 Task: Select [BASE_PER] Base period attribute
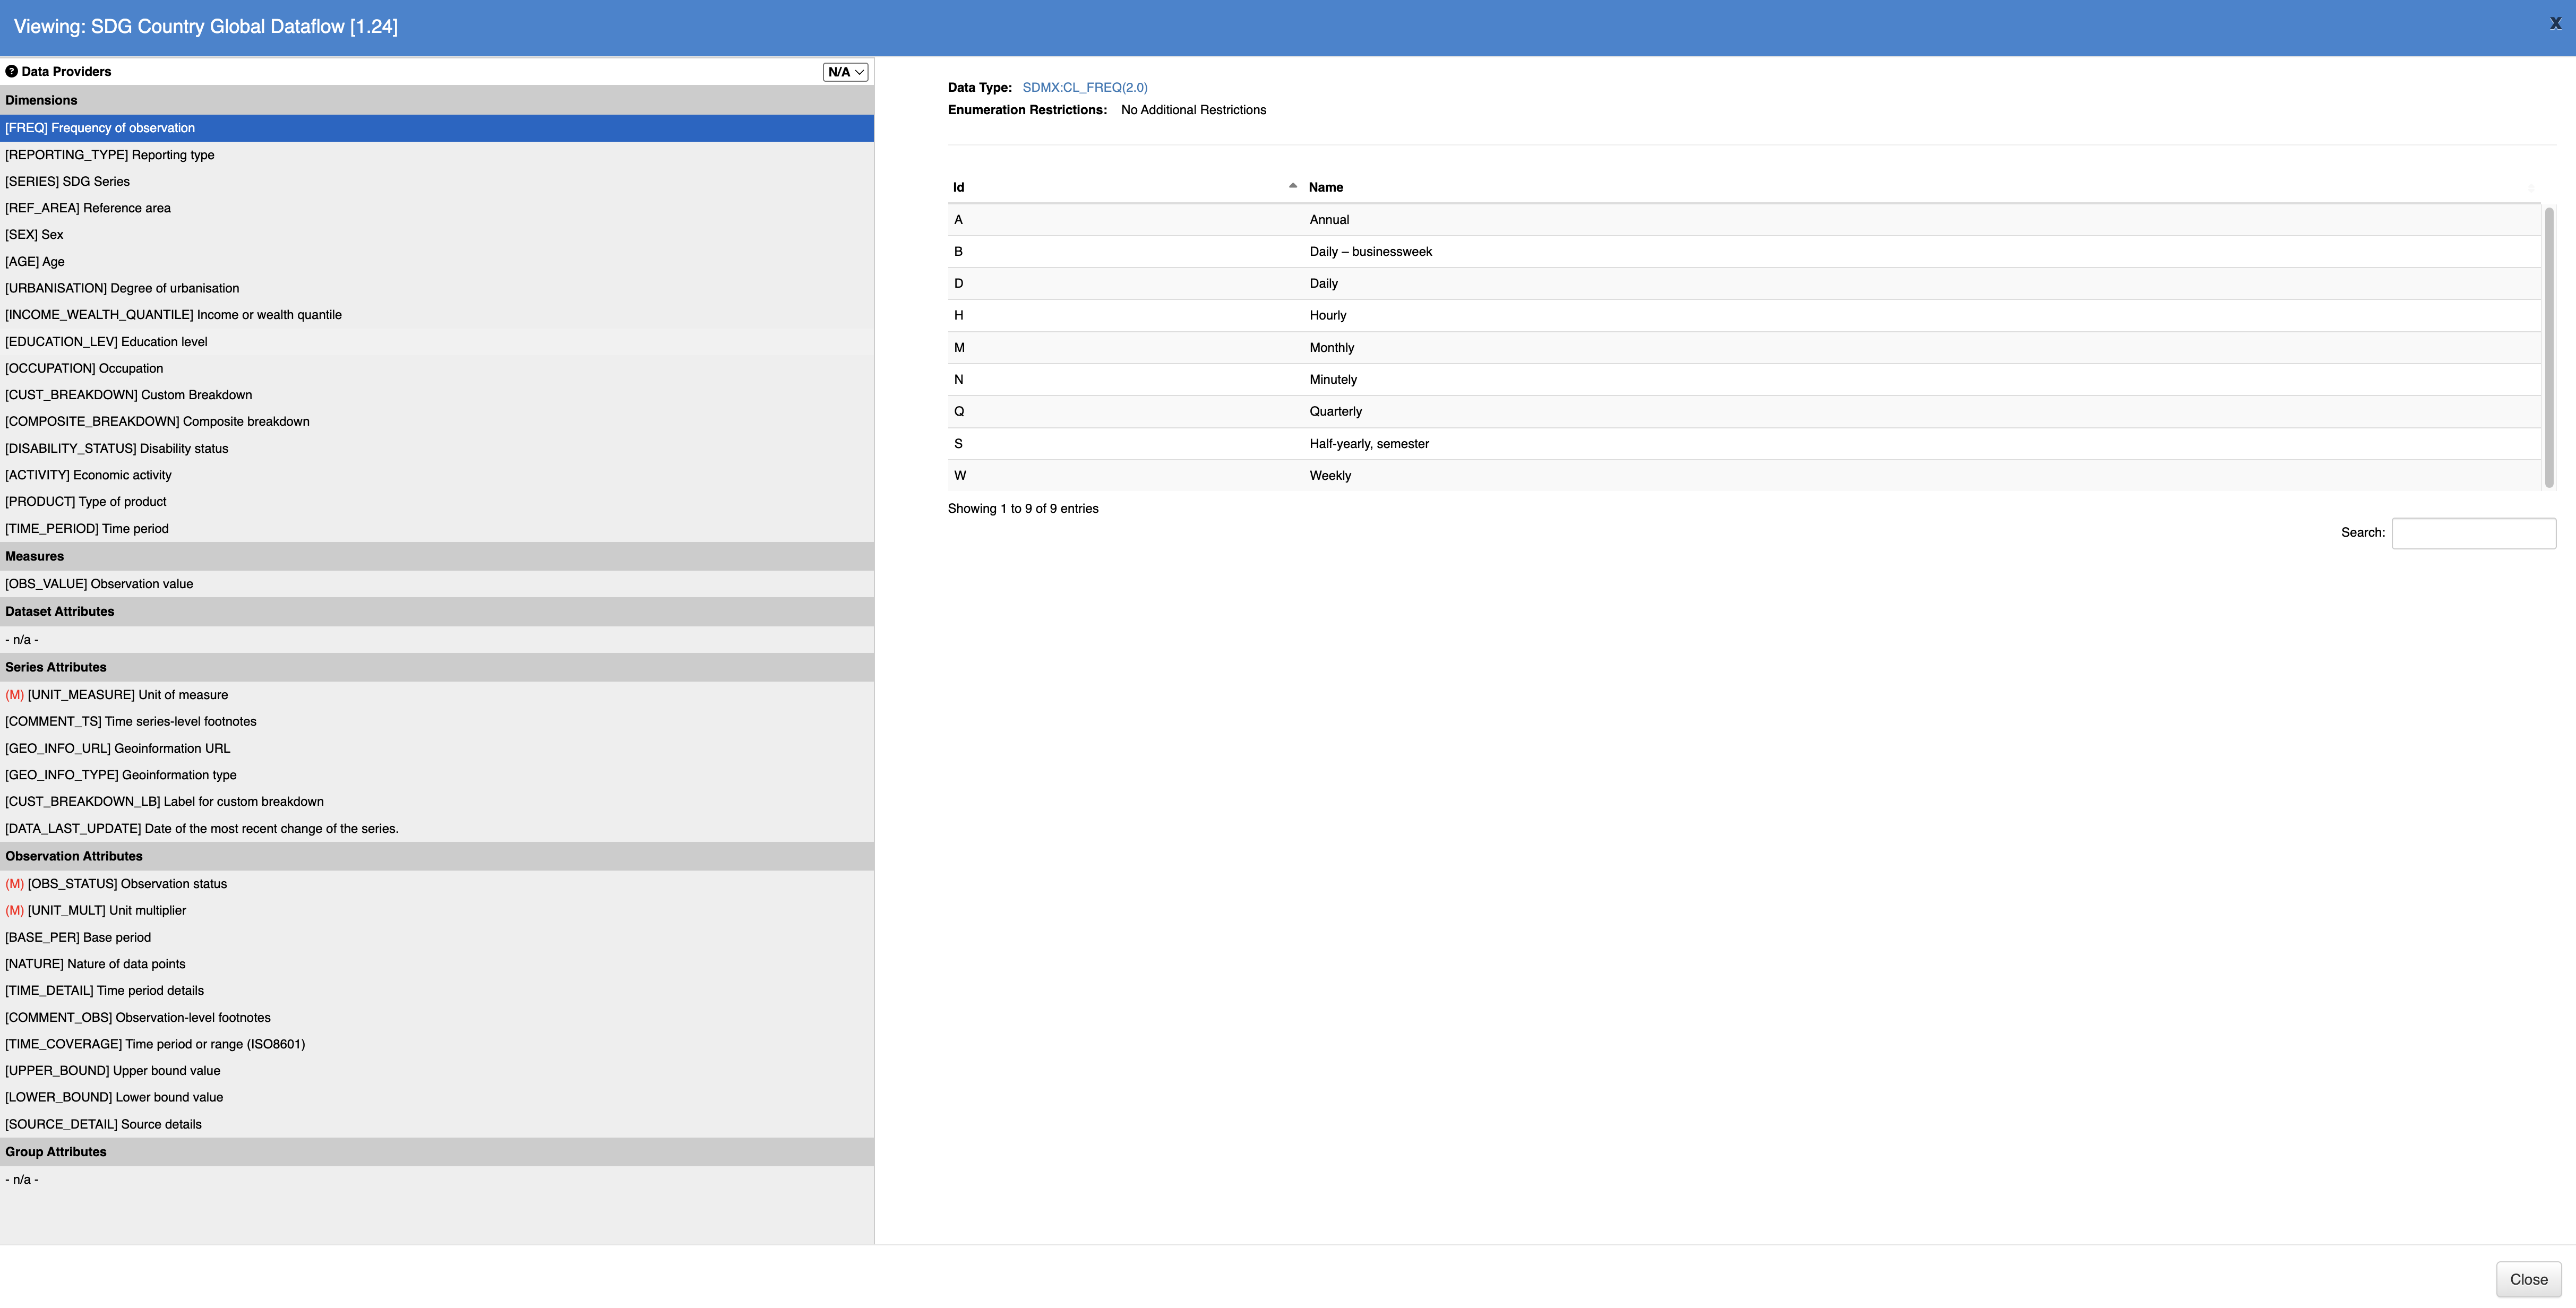pyautogui.click(x=437, y=937)
